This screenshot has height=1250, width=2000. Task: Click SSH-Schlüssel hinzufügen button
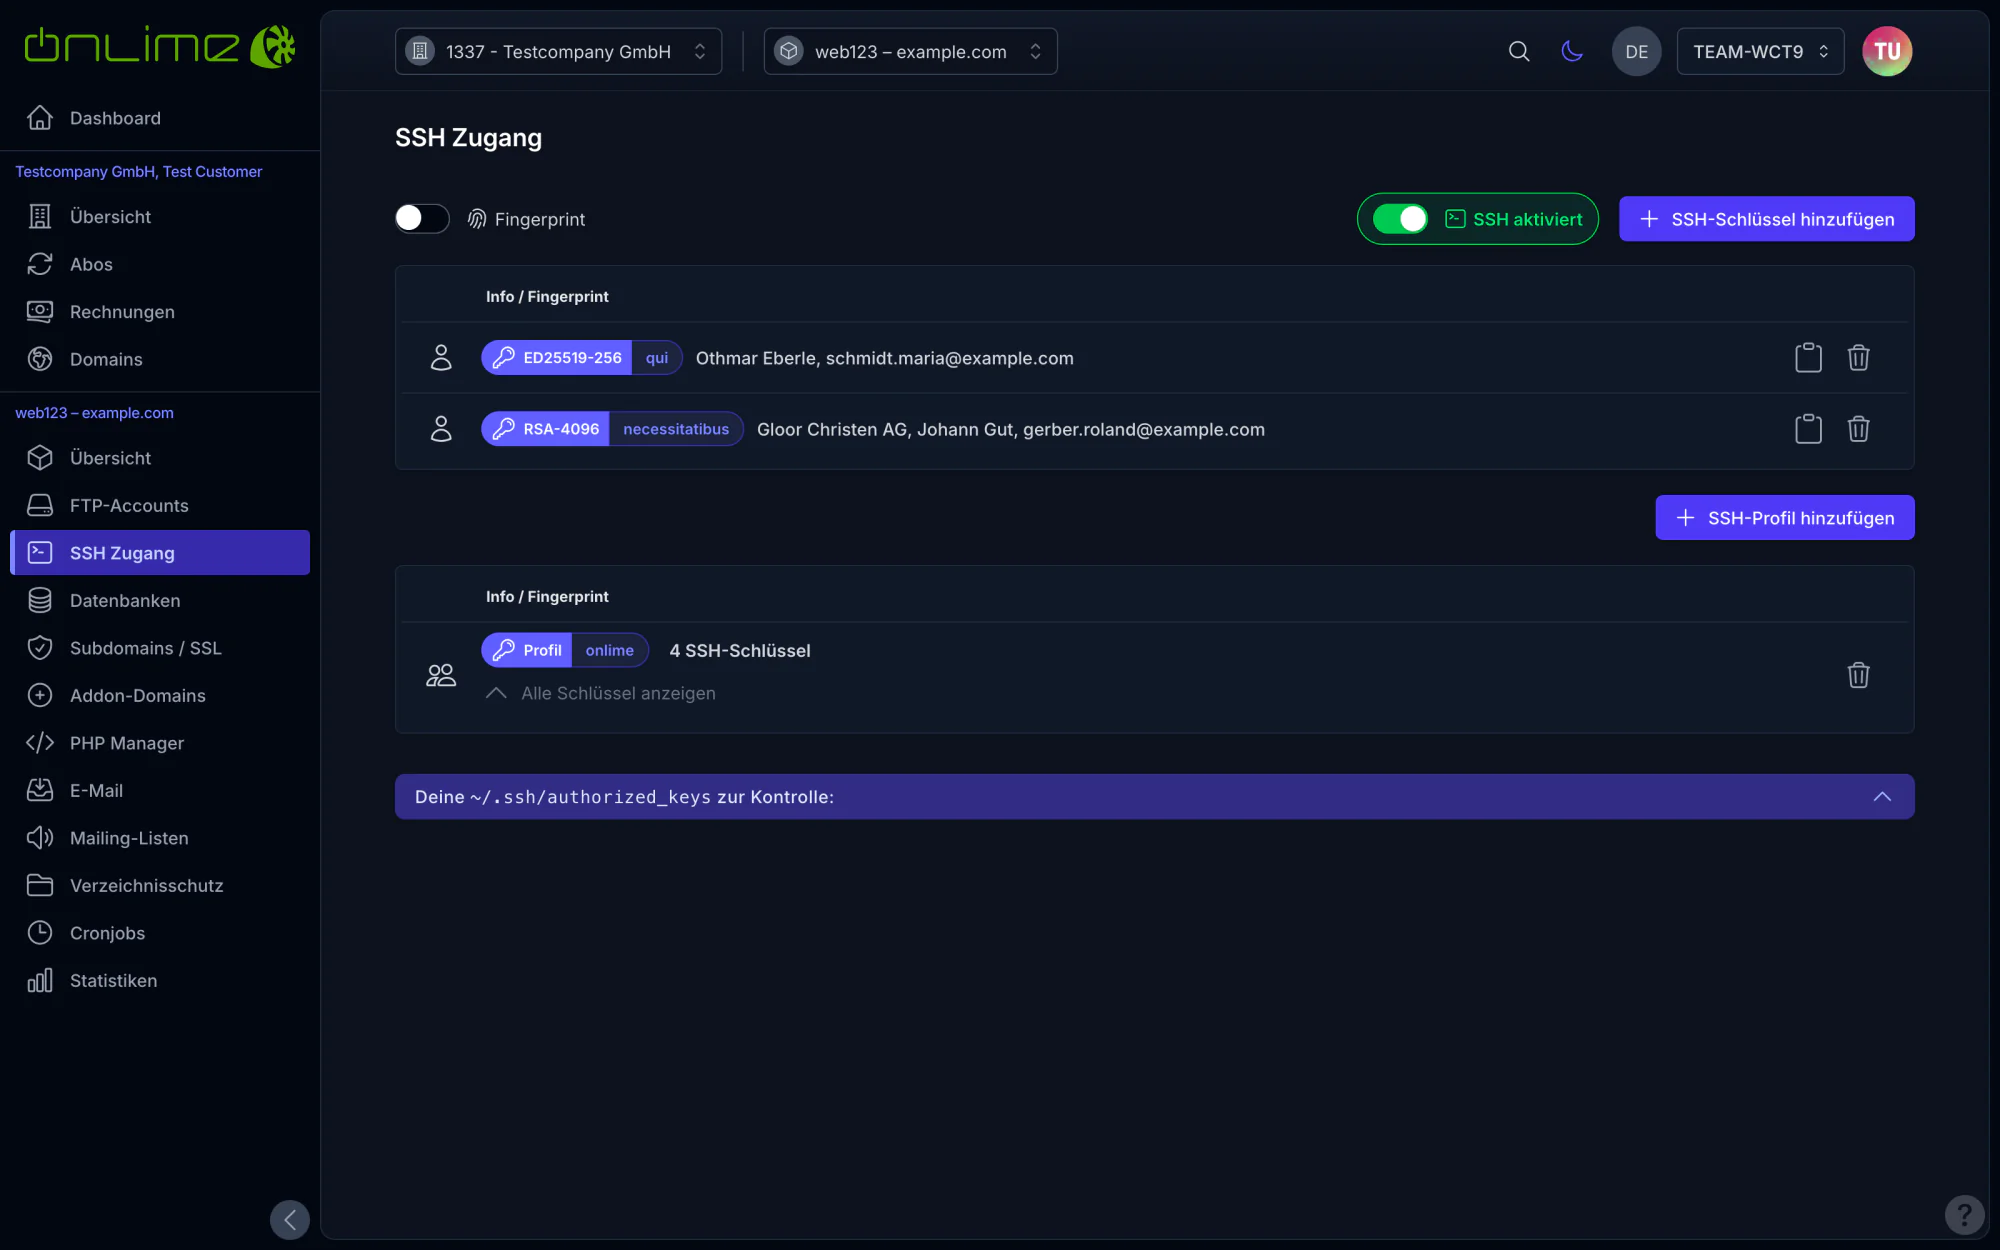pos(1766,218)
